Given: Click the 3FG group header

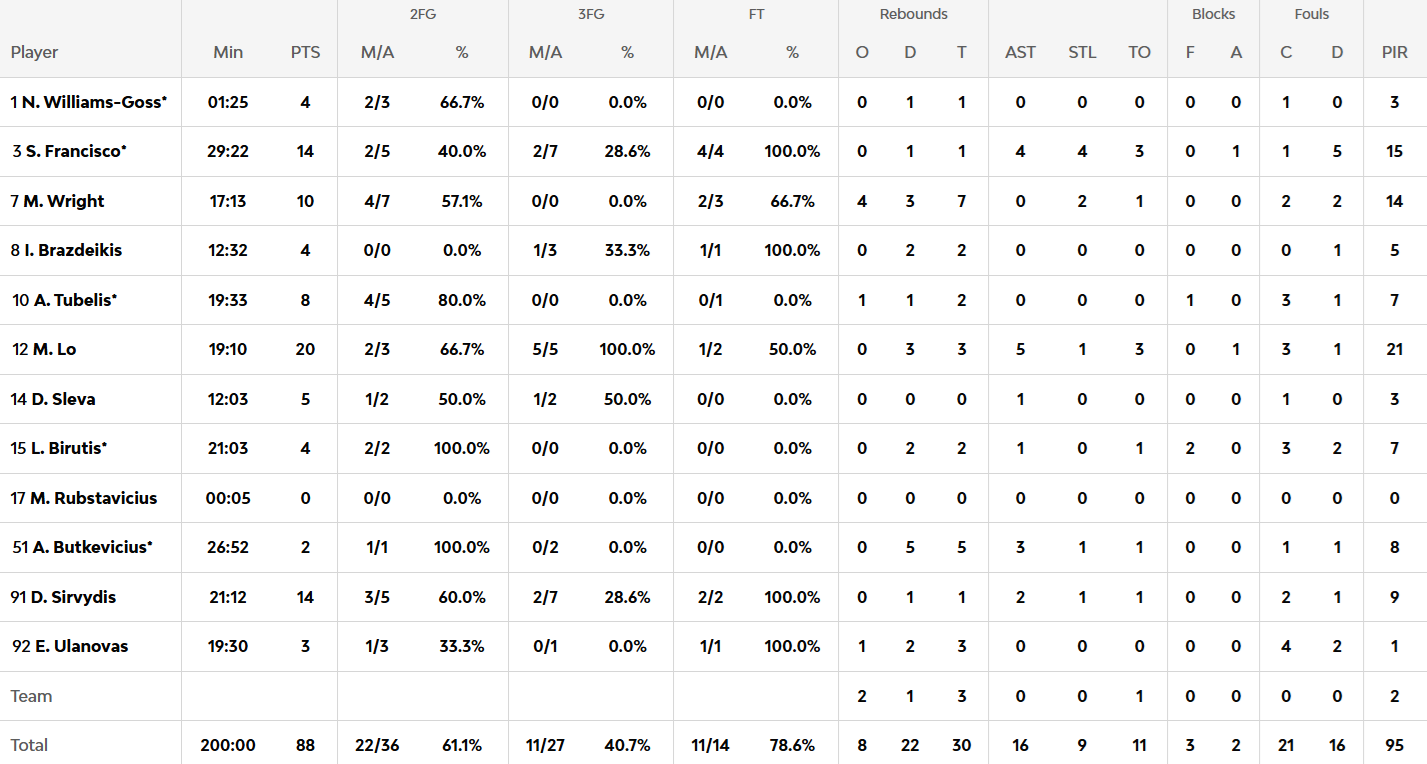Looking at the screenshot, I should 590,14.
